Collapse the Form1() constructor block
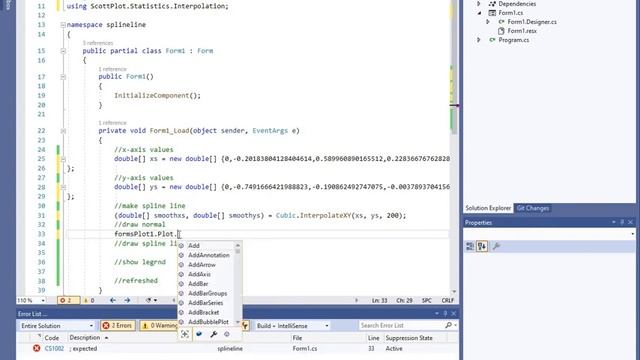The height and width of the screenshot is (360, 640). pyautogui.click(x=63, y=77)
